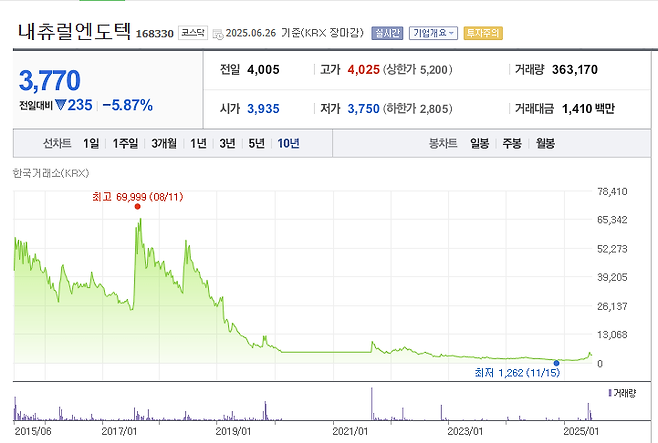Click the 거래량 value 363,170
This screenshot has width=658, height=443.
[x=574, y=70]
